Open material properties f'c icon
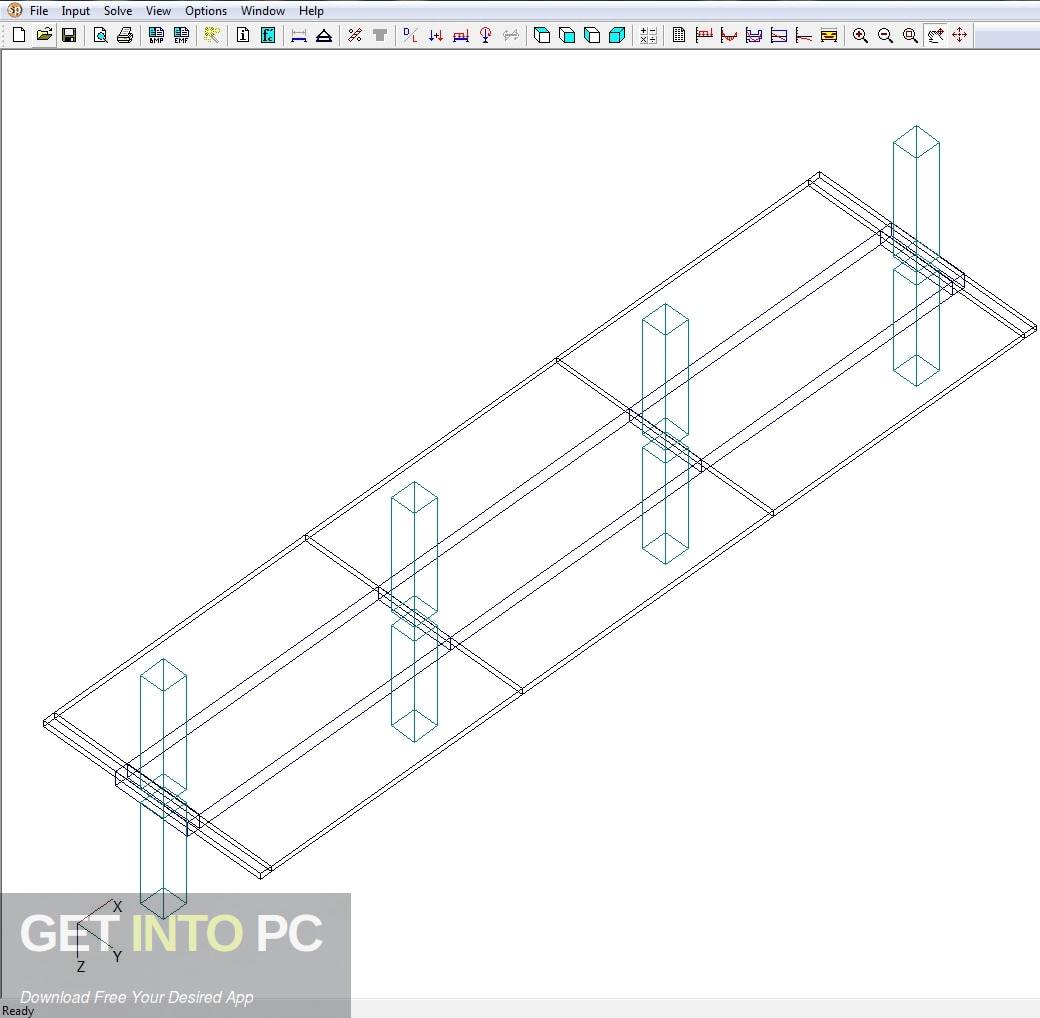This screenshot has width=1040, height=1018. click(268, 35)
